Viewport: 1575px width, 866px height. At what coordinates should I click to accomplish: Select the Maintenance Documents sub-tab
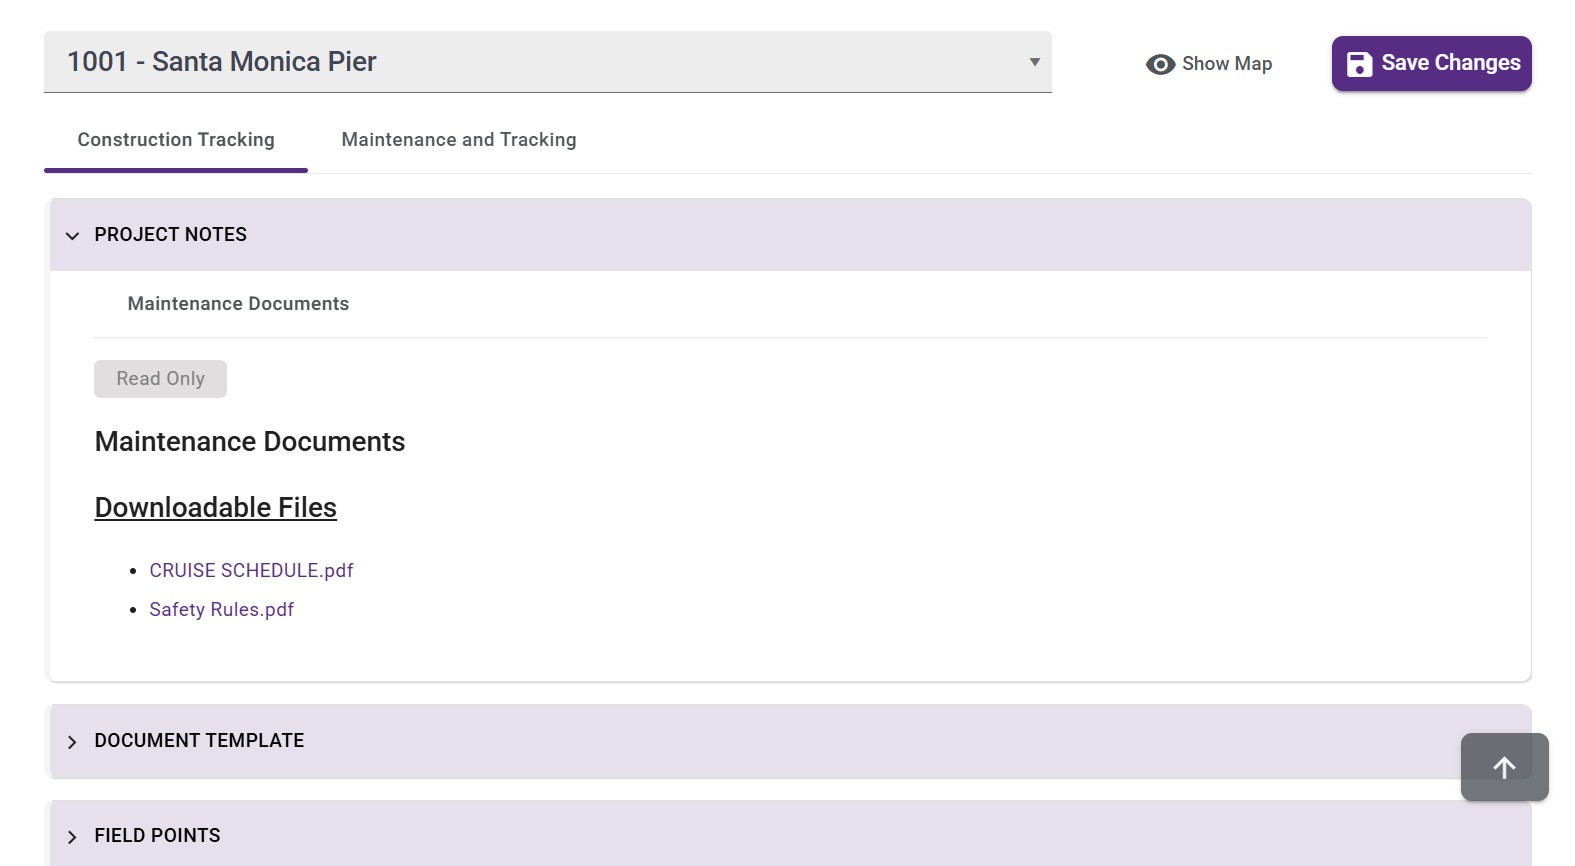click(x=238, y=304)
